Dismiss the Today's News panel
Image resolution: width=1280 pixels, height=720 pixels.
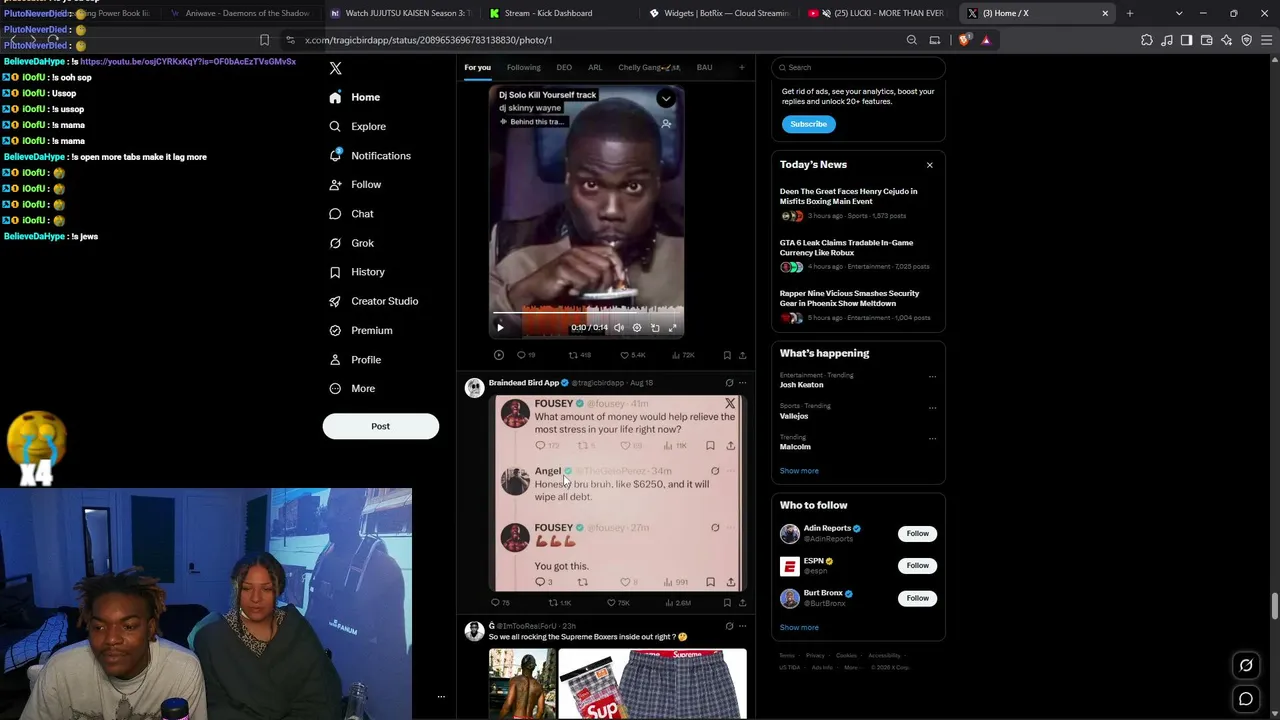(x=929, y=165)
